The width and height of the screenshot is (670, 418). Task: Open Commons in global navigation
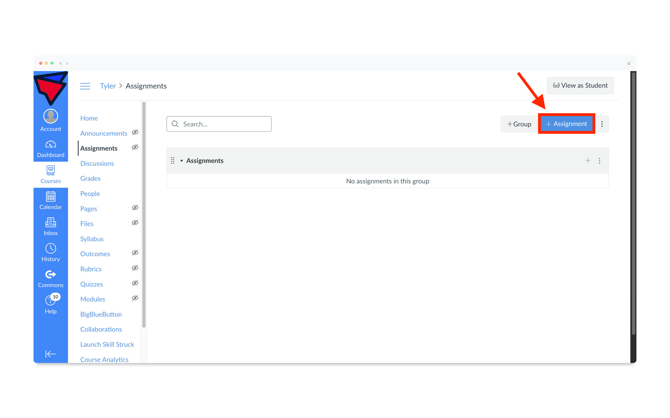point(50,278)
